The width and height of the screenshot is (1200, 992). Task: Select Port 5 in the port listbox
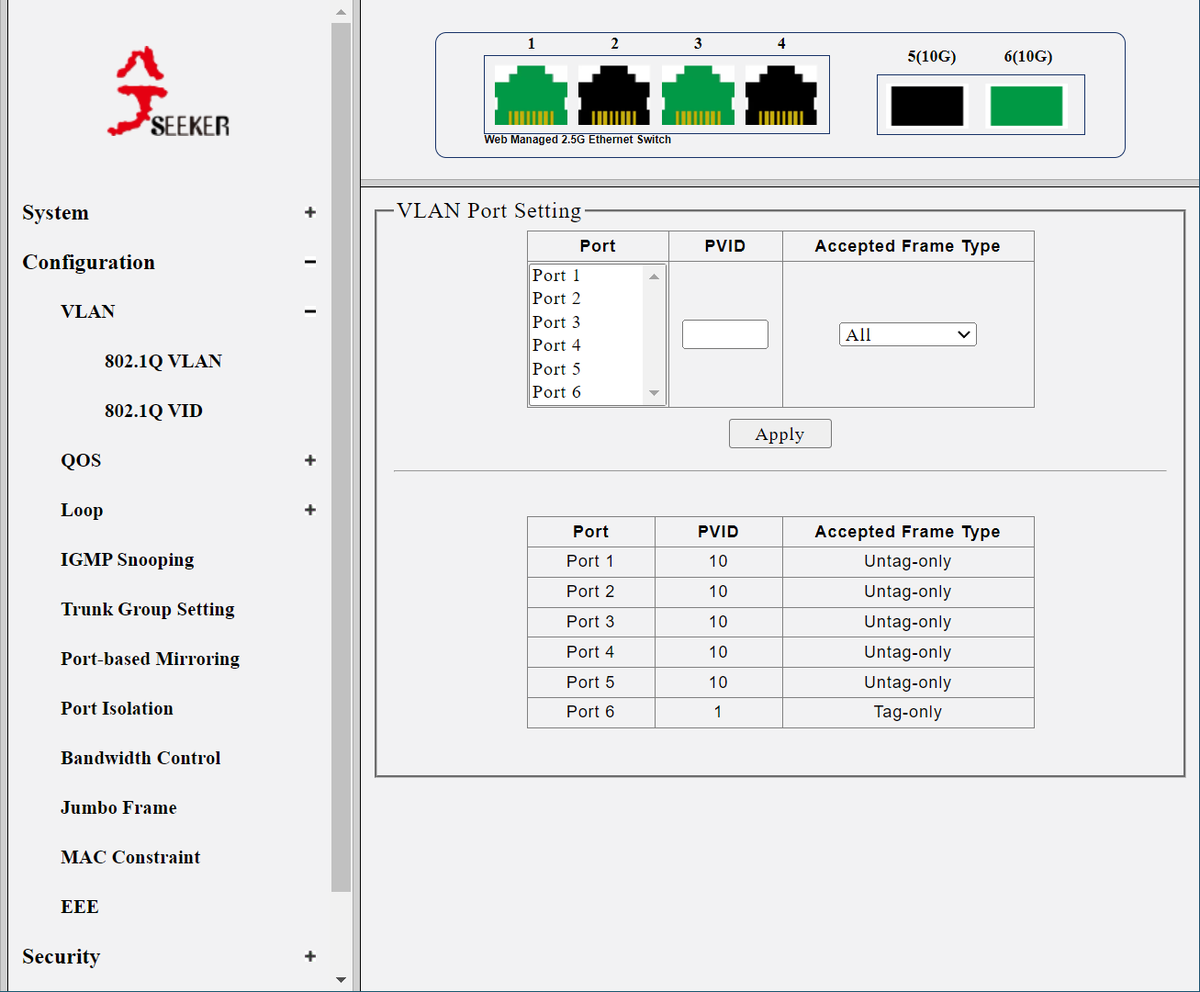pos(588,369)
